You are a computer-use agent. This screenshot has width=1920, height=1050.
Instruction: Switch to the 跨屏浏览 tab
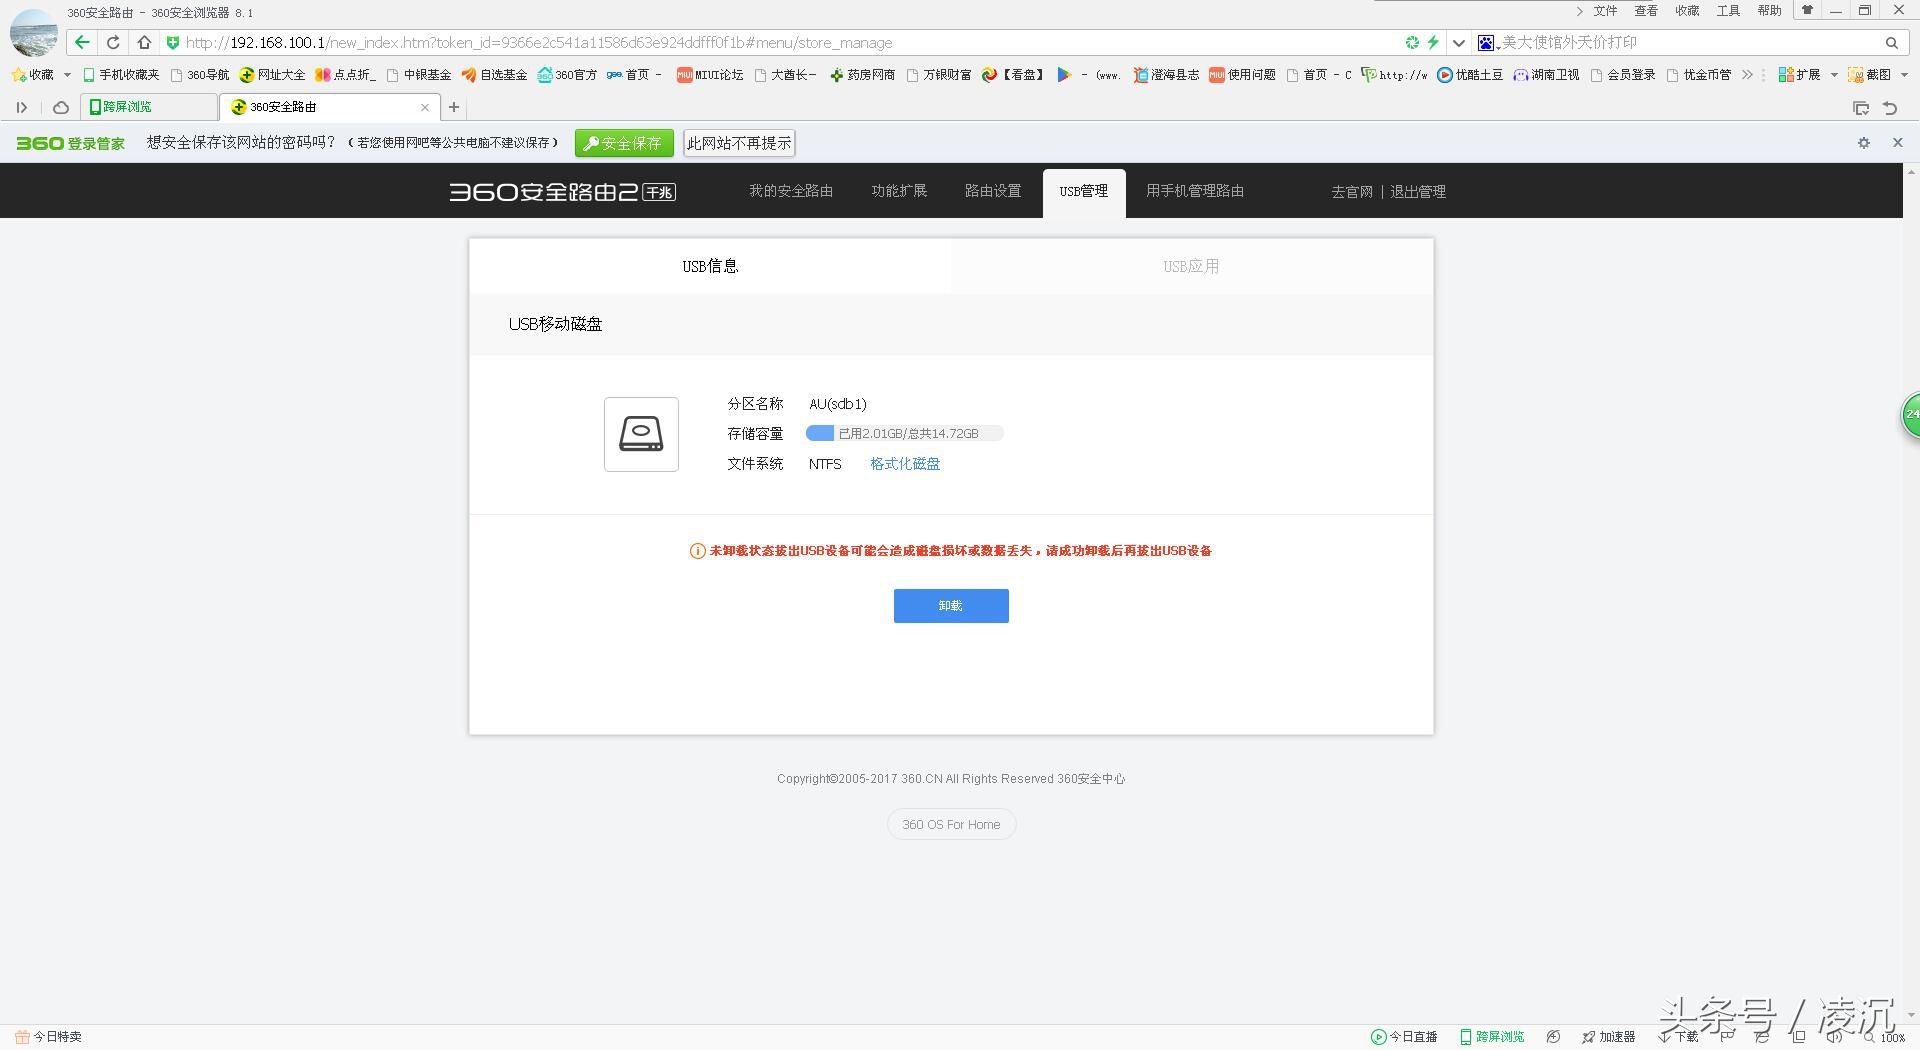click(x=150, y=107)
